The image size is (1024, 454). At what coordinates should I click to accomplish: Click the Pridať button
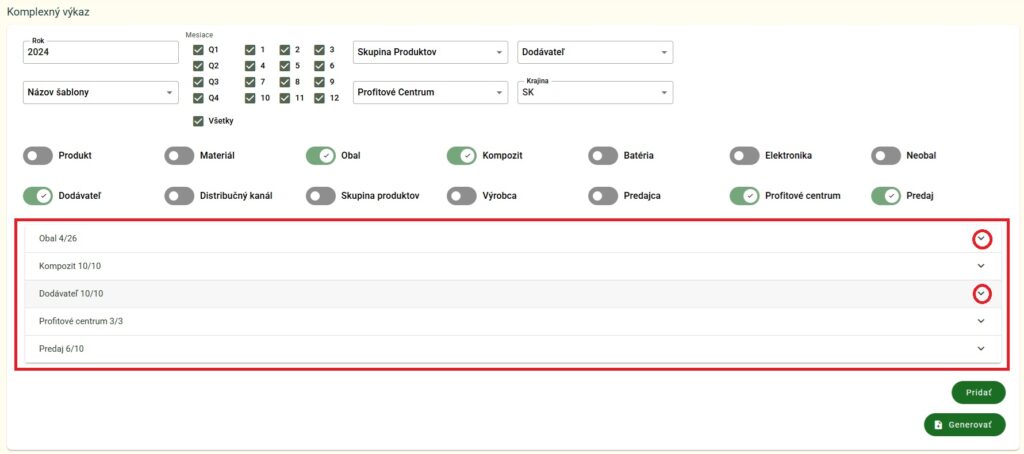[978, 393]
